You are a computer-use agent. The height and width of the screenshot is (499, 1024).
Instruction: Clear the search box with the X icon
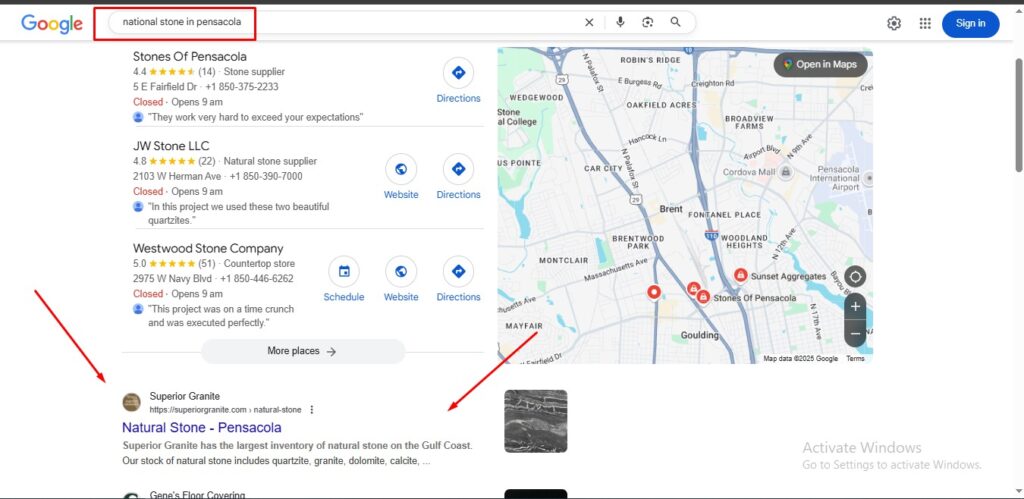(589, 22)
